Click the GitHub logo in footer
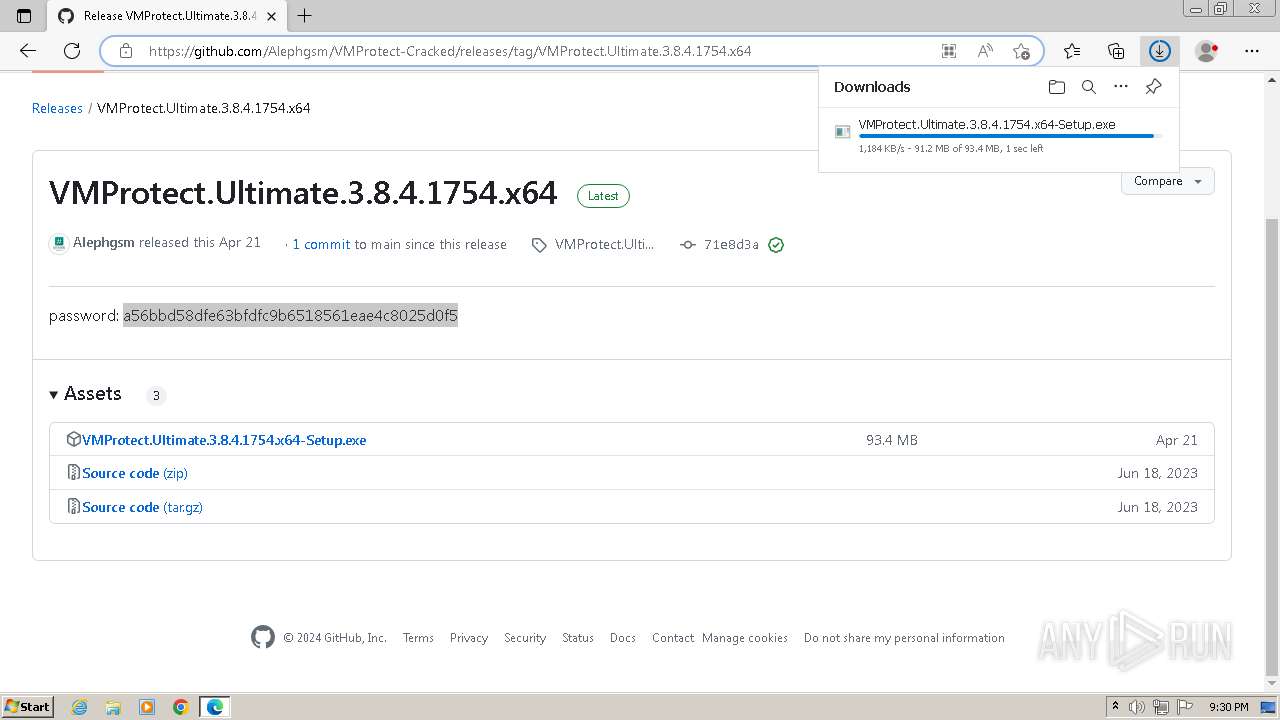The image size is (1280, 720). coord(263,637)
